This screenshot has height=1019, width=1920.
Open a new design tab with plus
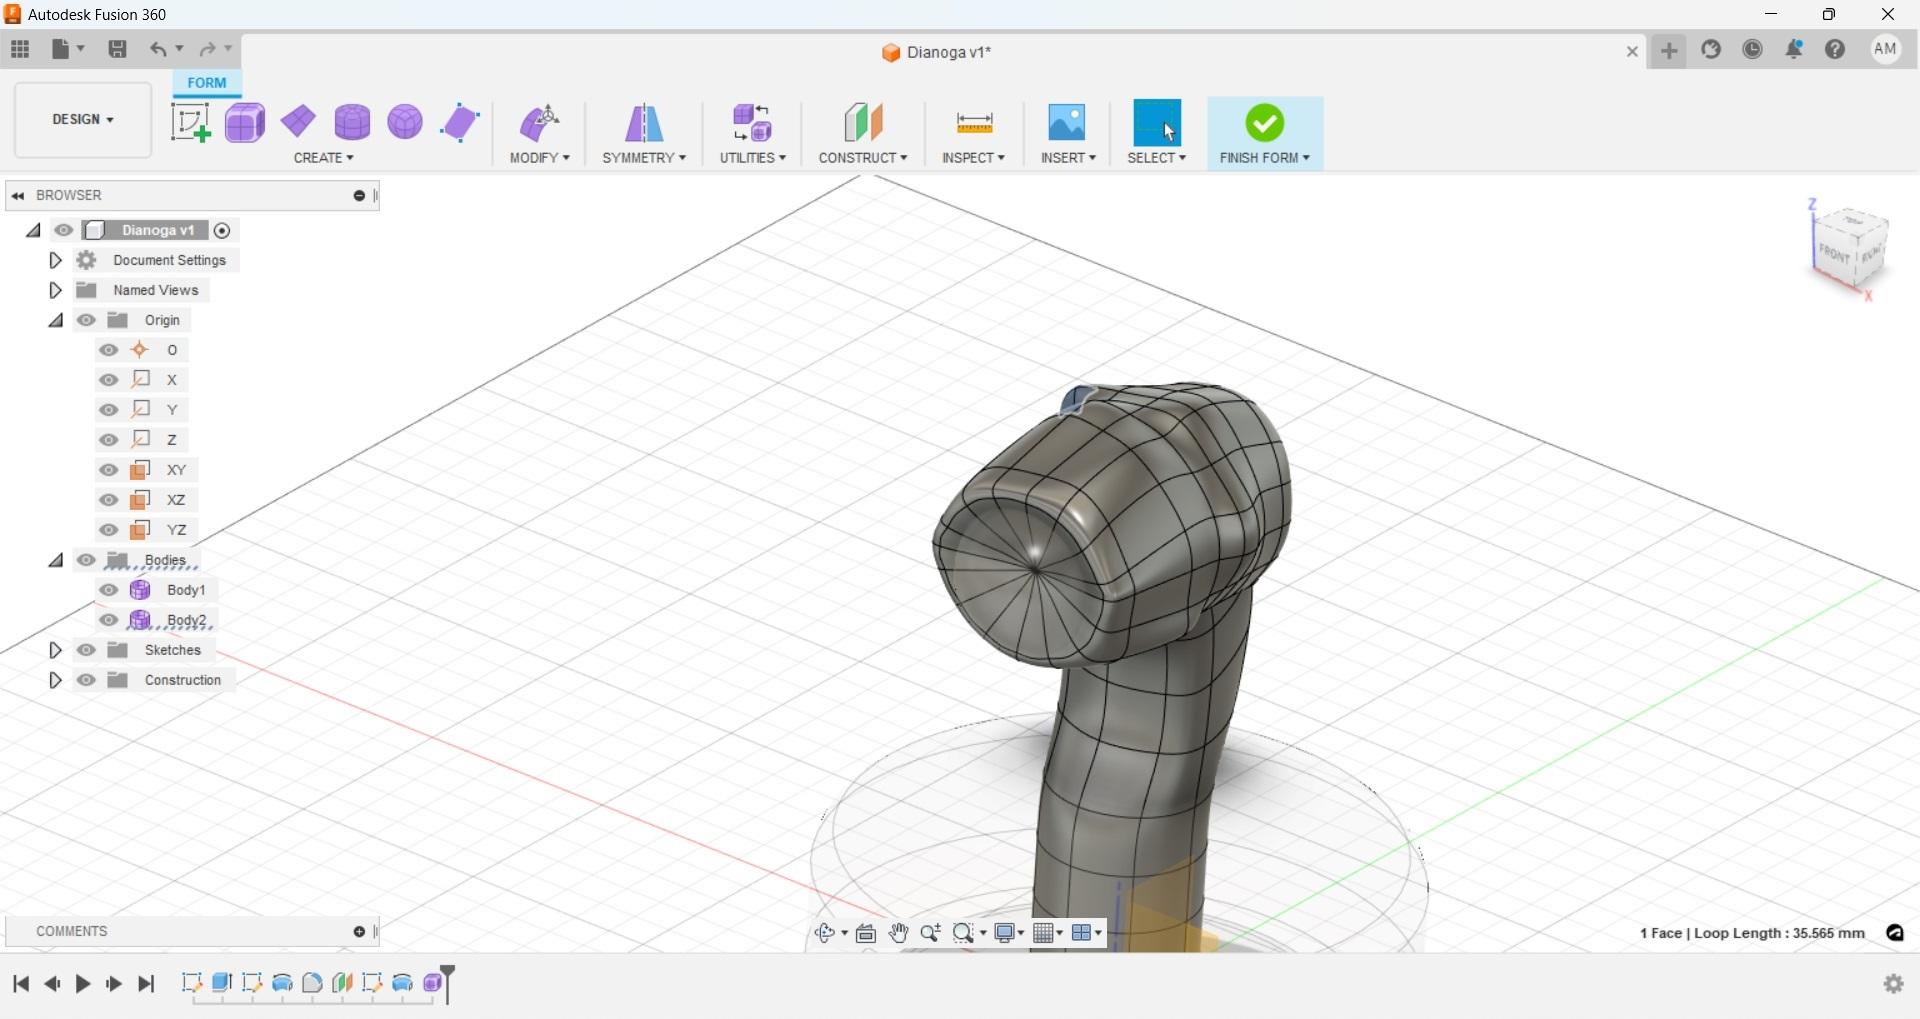pyautogui.click(x=1669, y=50)
